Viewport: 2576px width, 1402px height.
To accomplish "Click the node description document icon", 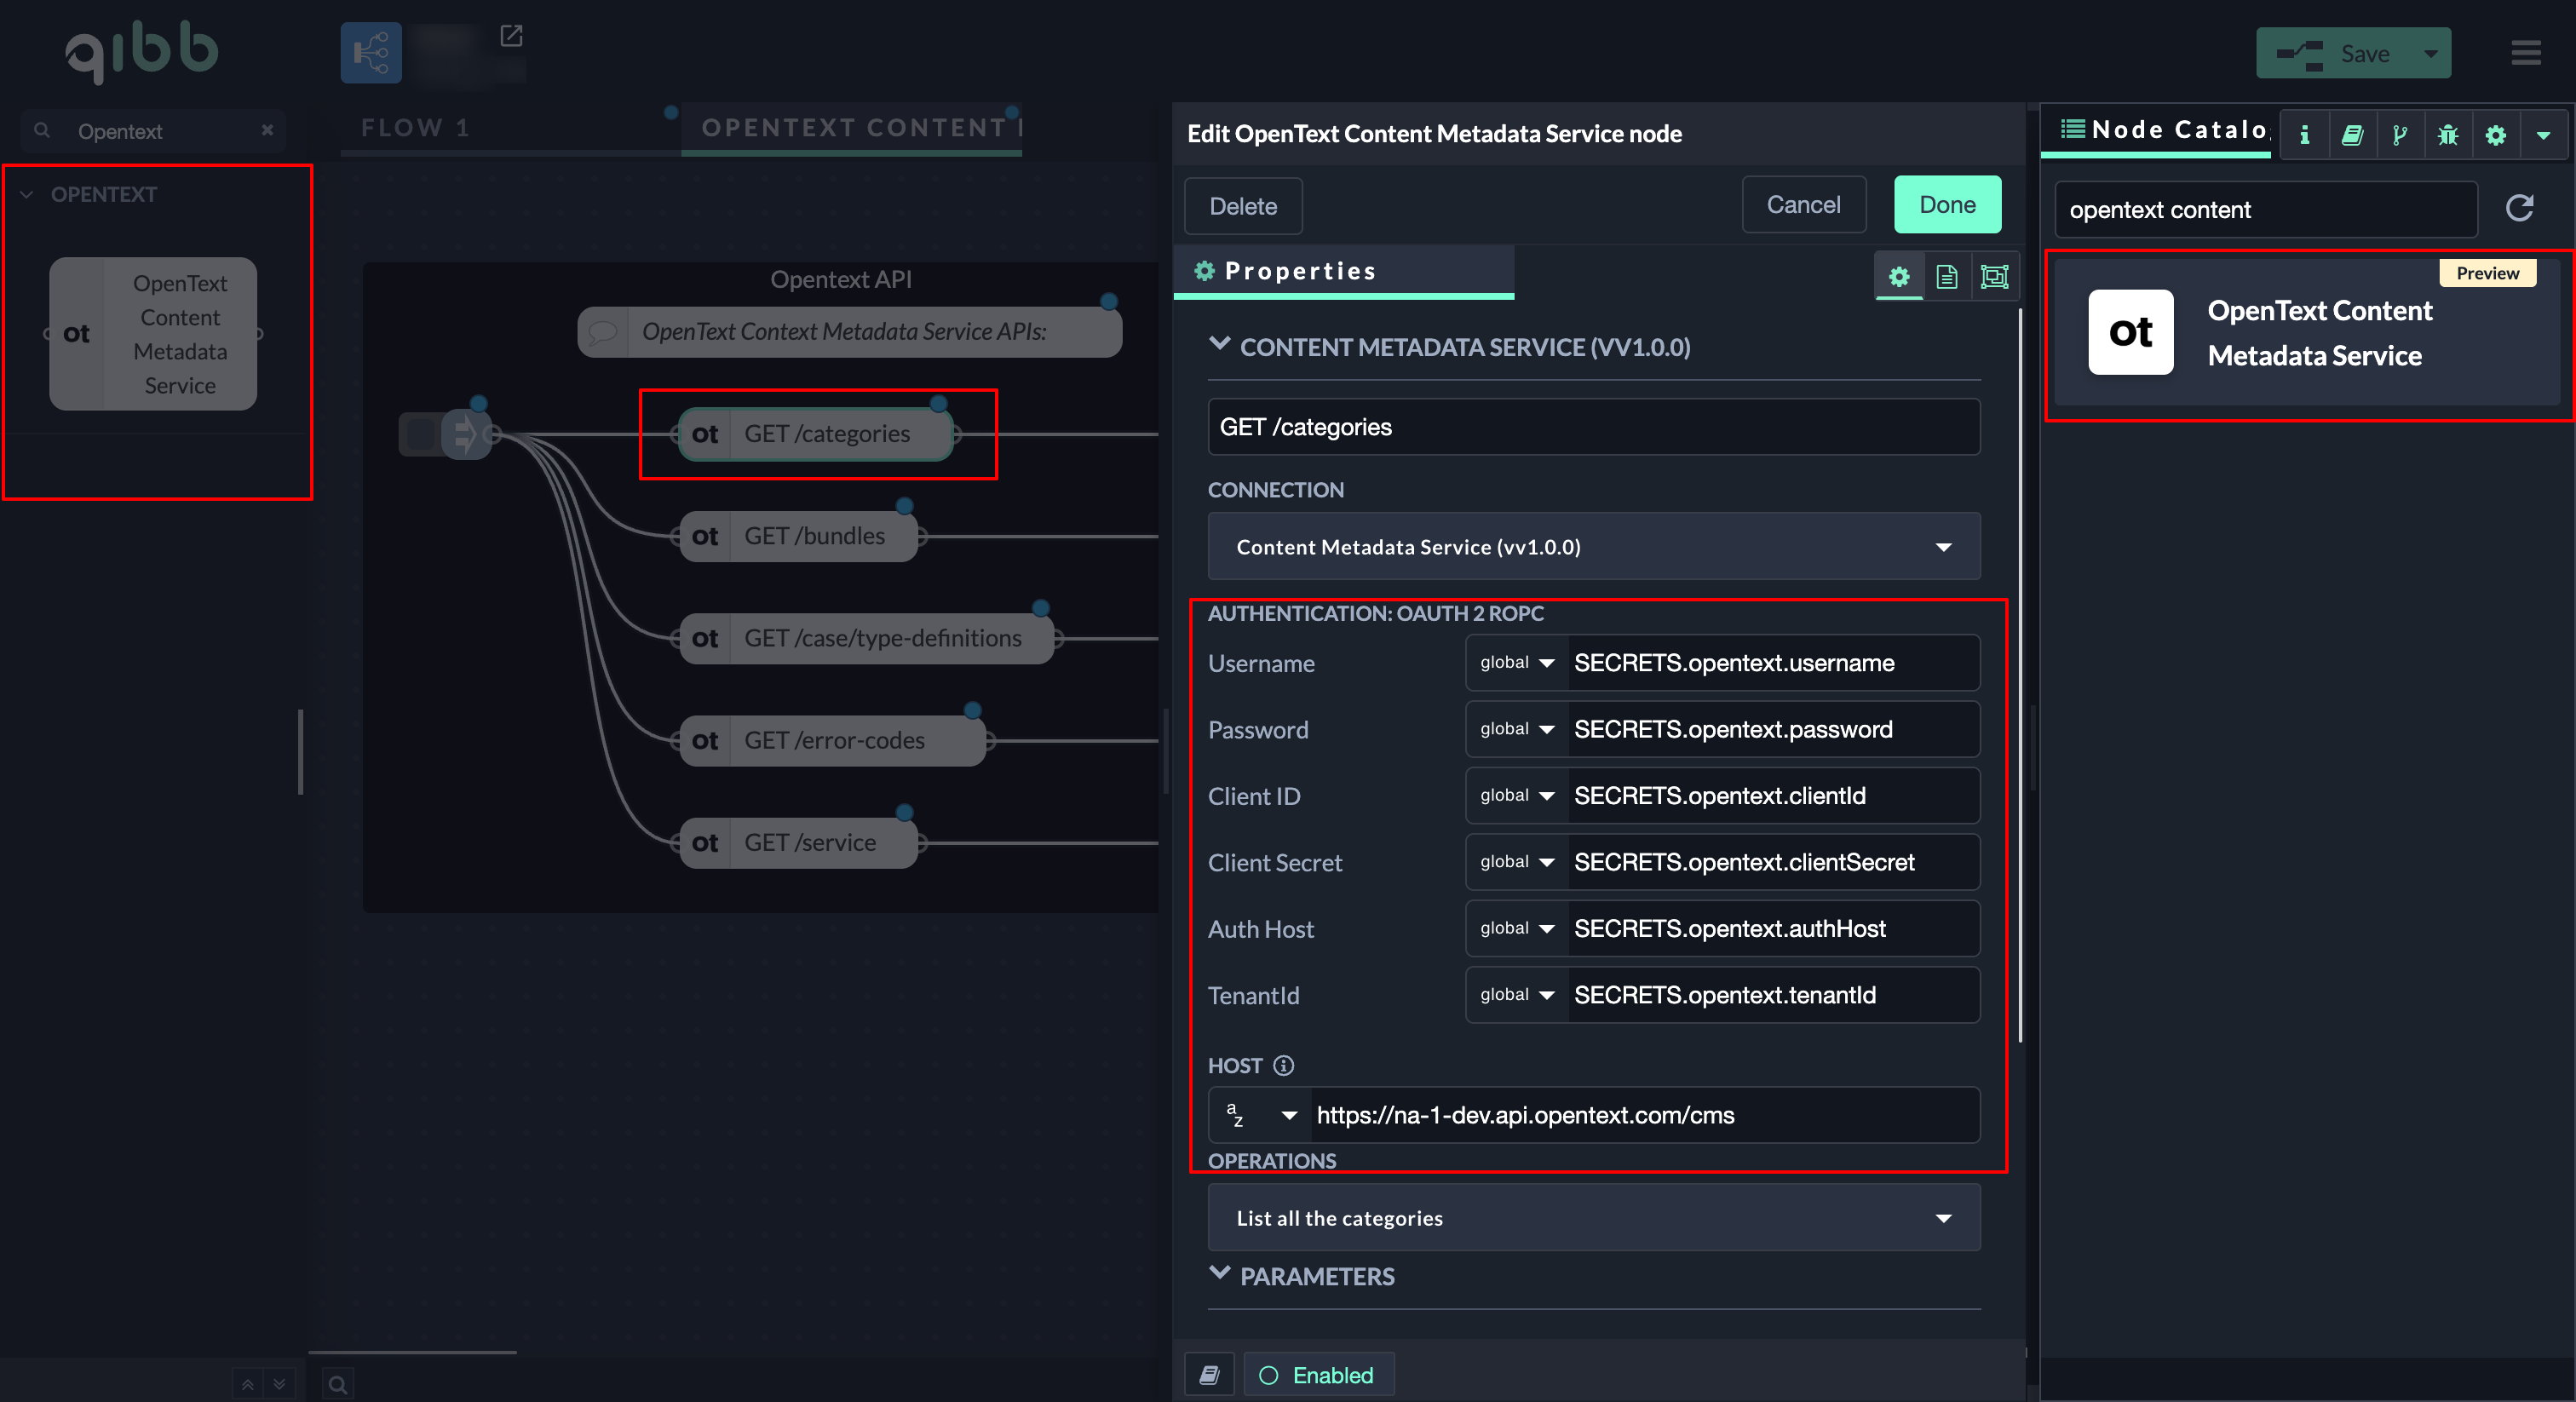I will [1946, 277].
